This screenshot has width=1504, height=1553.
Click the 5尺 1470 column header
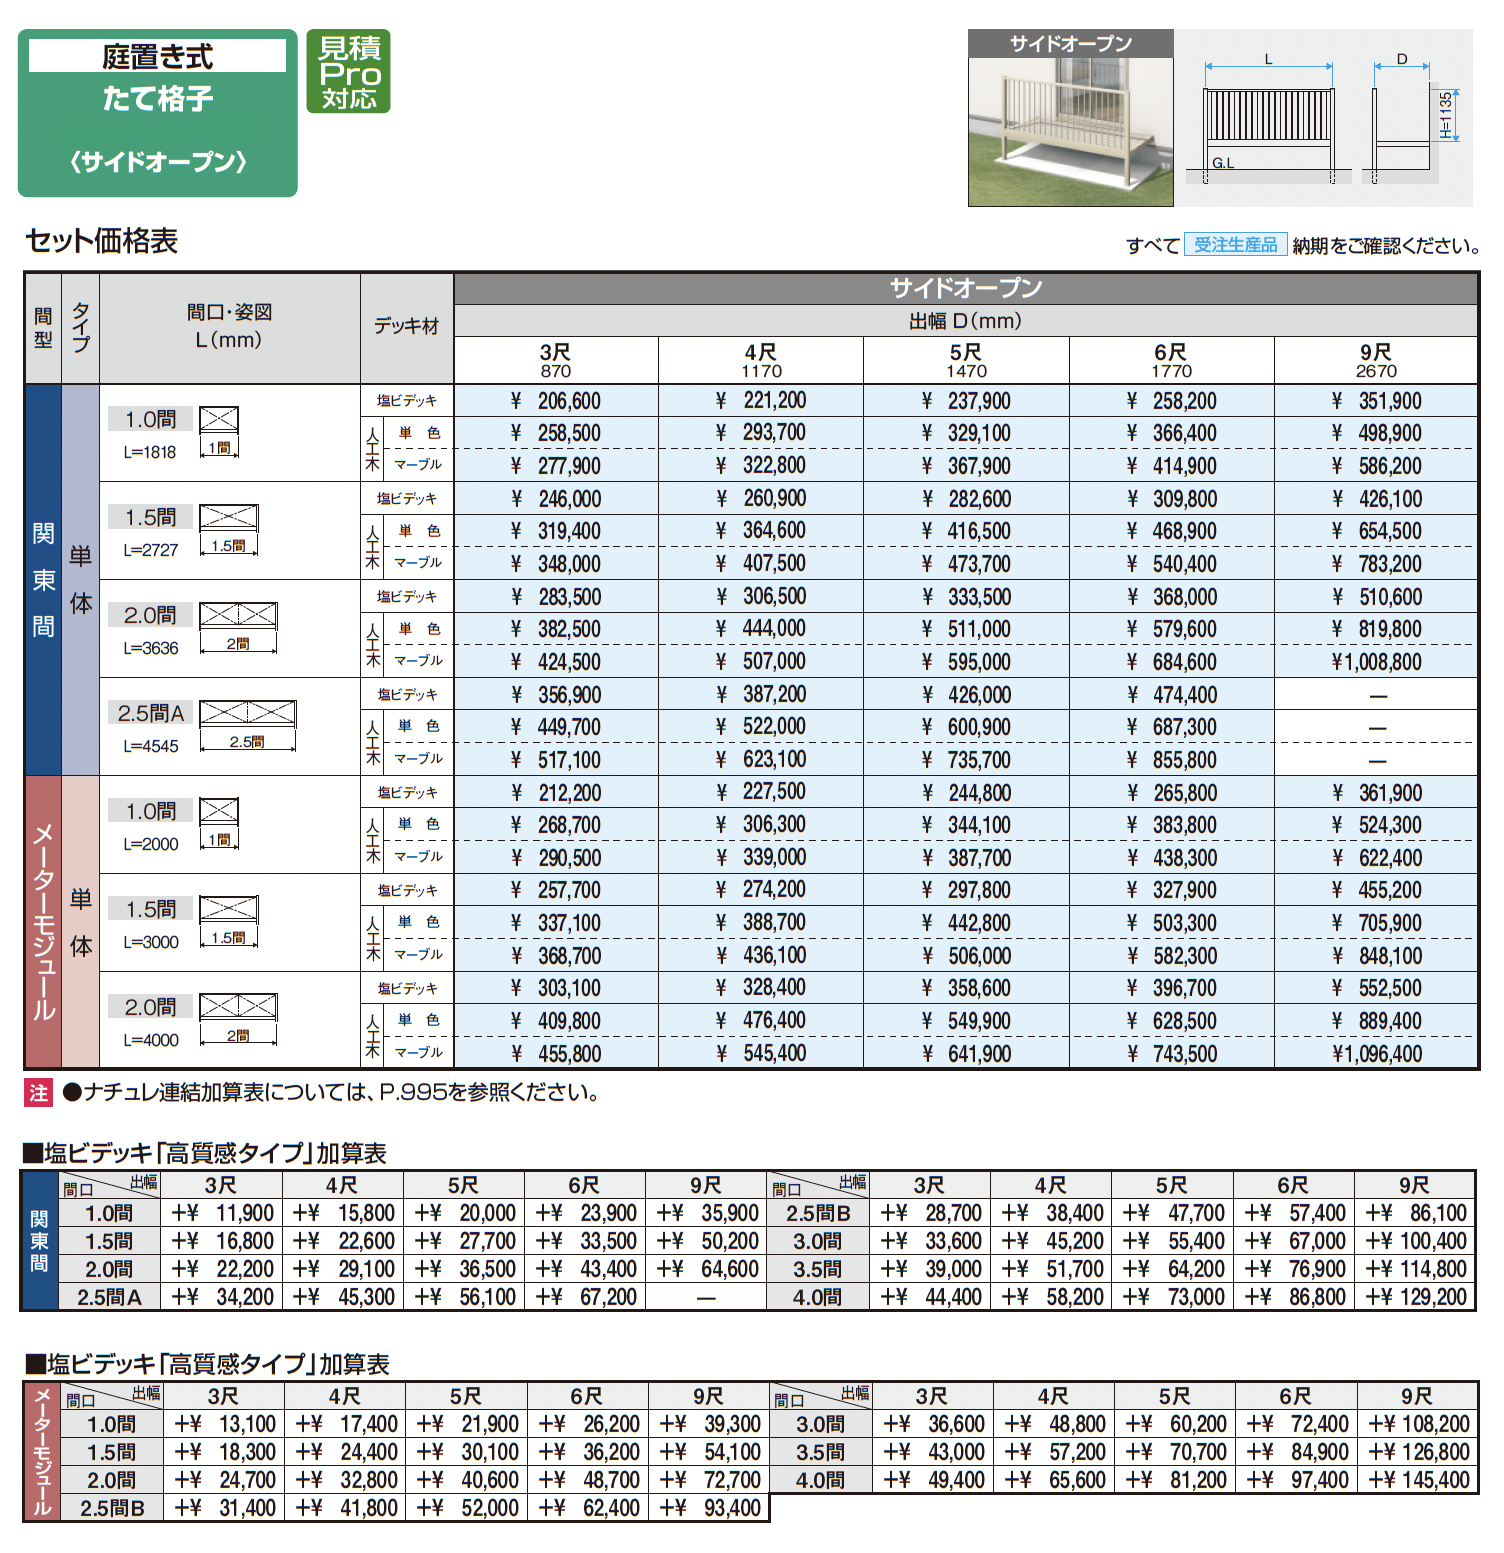pyautogui.click(x=966, y=360)
